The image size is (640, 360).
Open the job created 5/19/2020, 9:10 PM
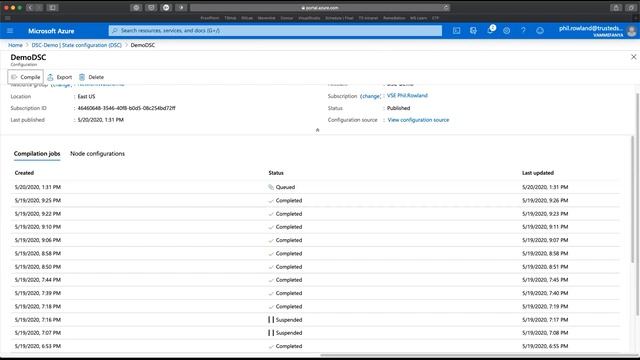click(315, 227)
